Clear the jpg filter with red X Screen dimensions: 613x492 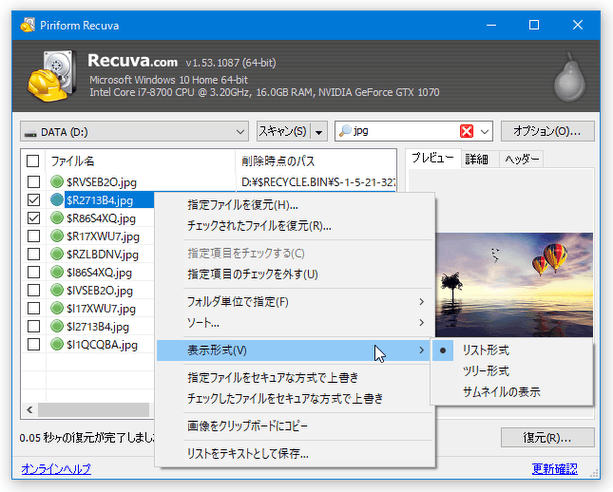466,131
